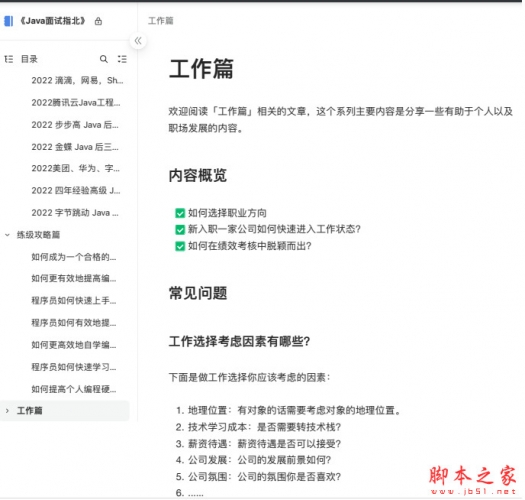The image size is (525, 500).
Task: Open 如何成为一个合格的 article in sidebar
Action: [x=74, y=257]
